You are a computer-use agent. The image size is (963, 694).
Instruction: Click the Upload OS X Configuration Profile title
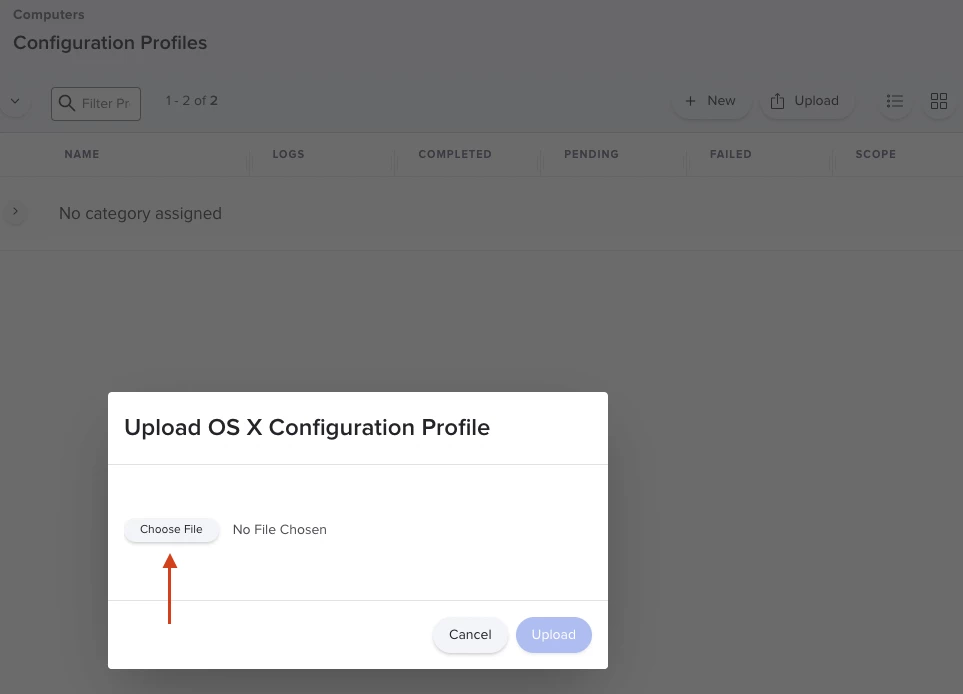coord(307,427)
